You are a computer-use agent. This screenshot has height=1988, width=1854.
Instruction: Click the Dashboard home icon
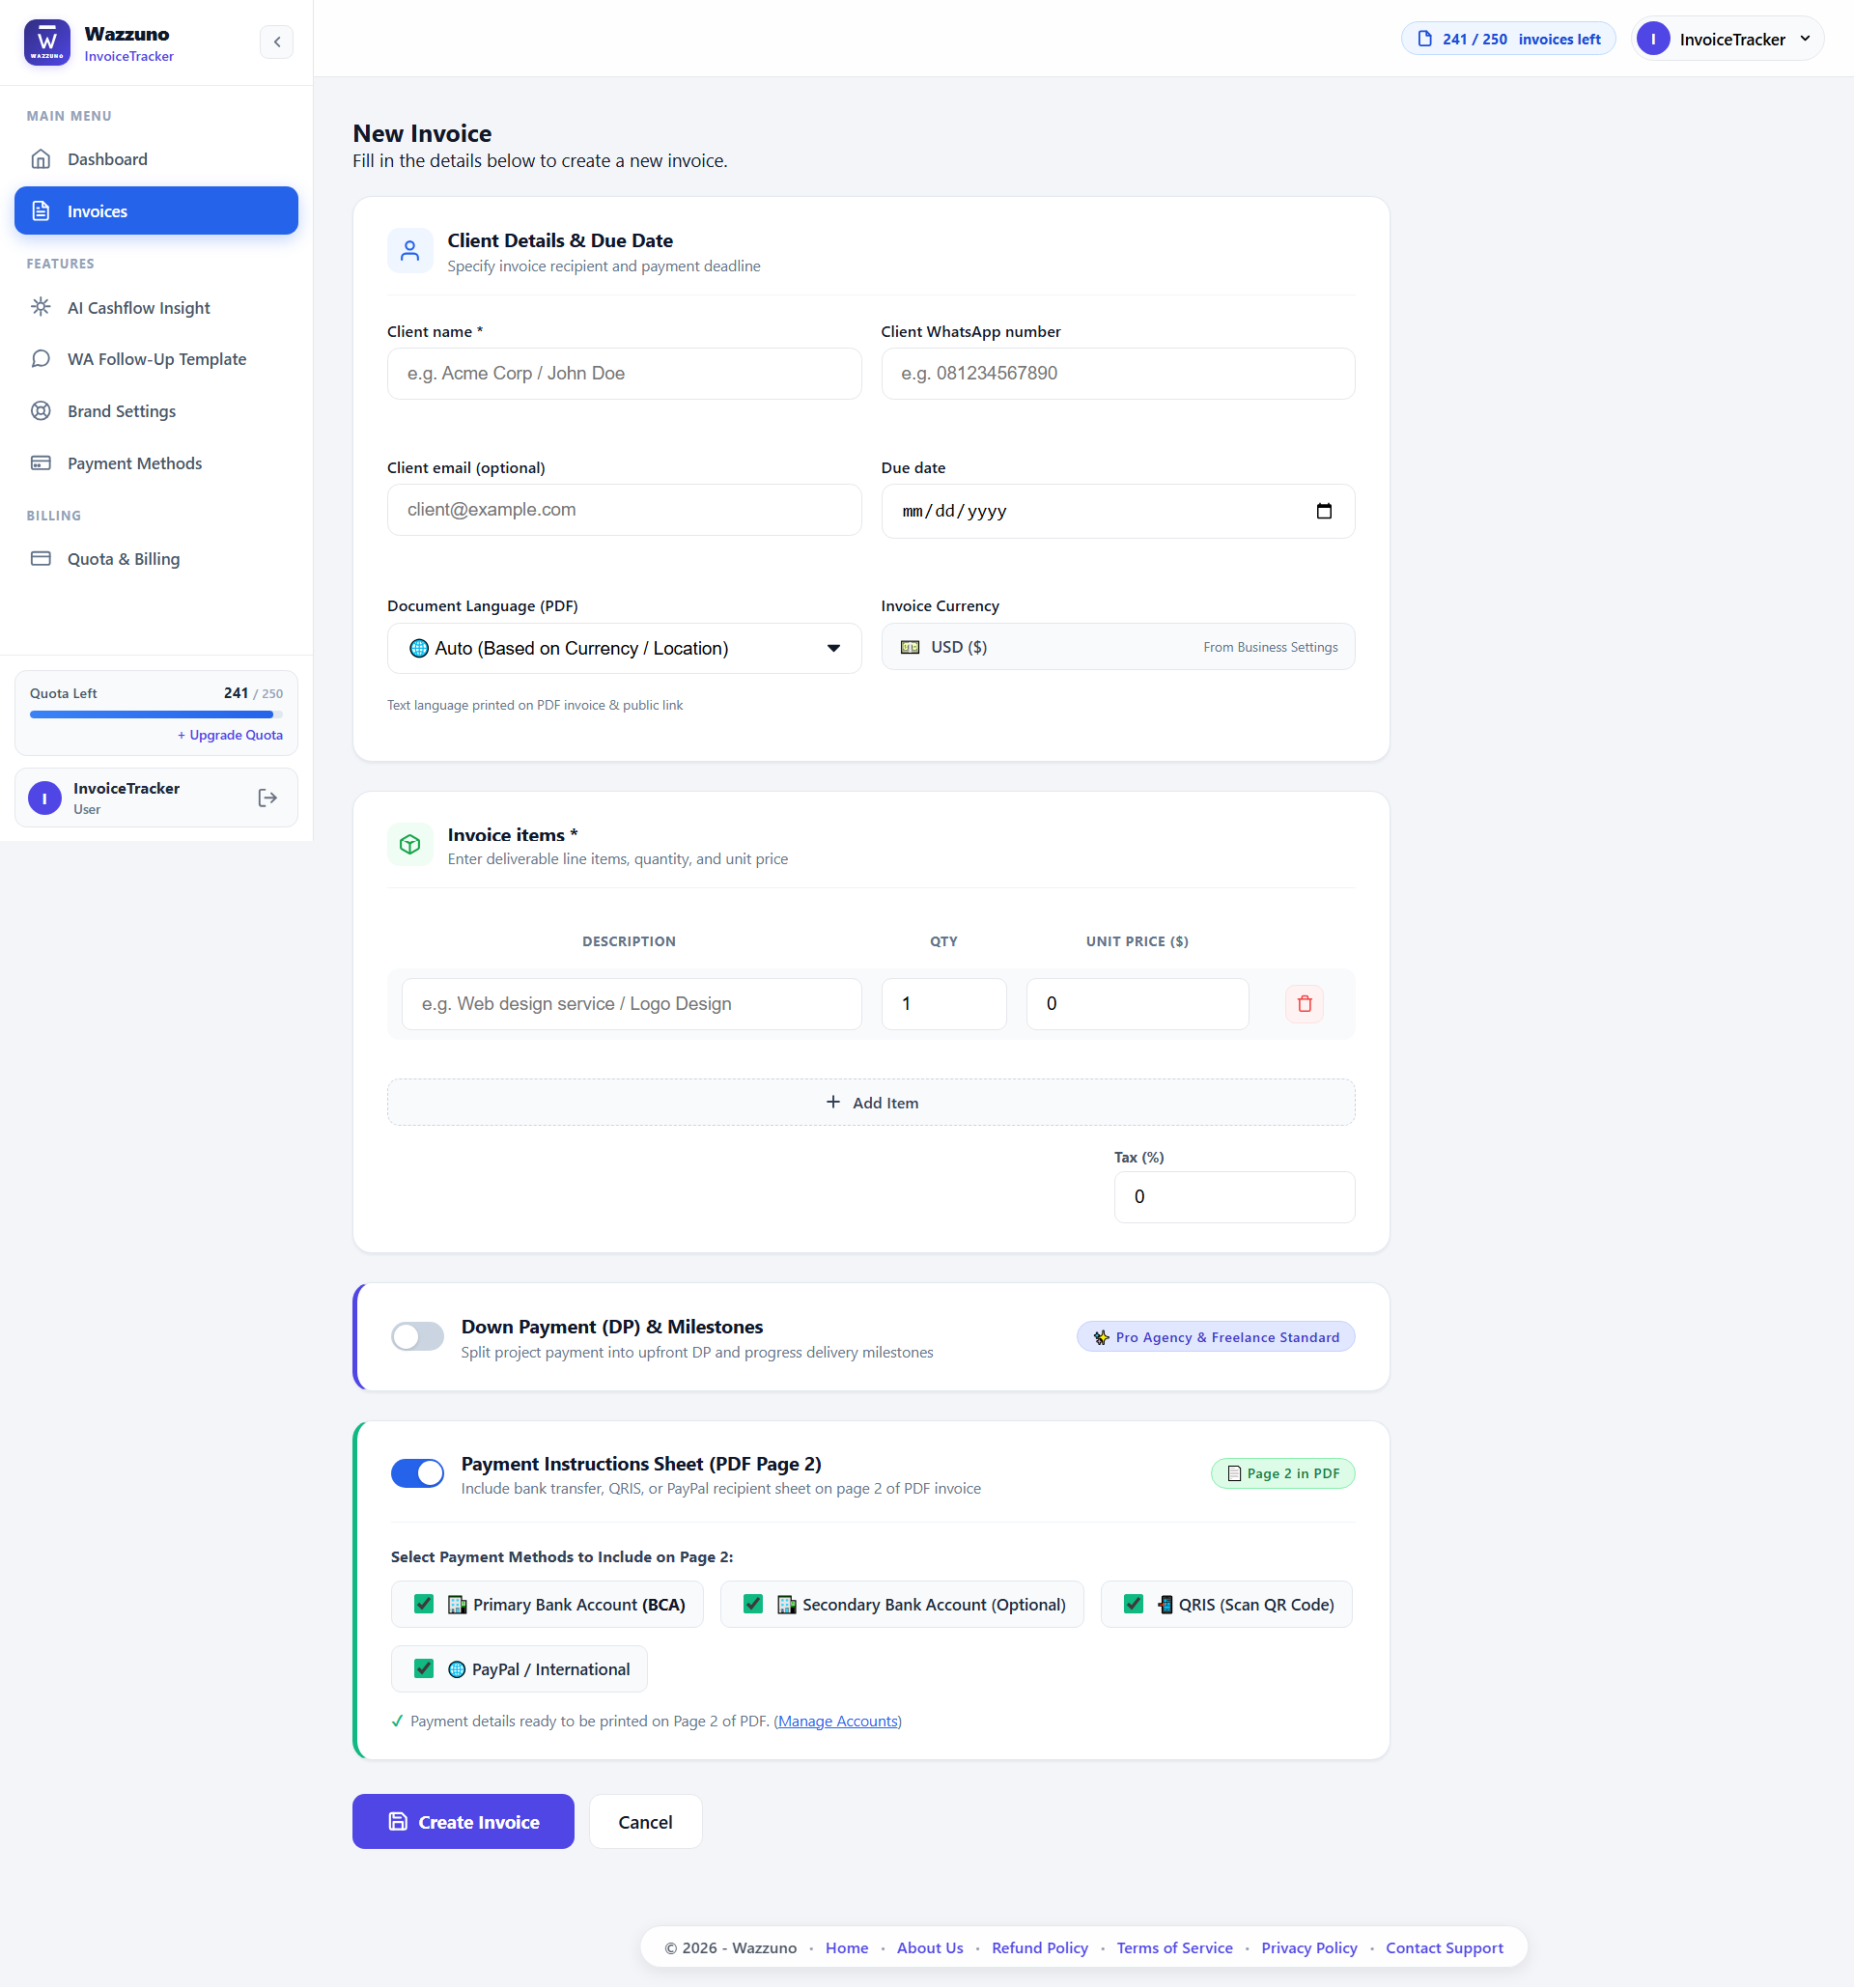pos(41,159)
